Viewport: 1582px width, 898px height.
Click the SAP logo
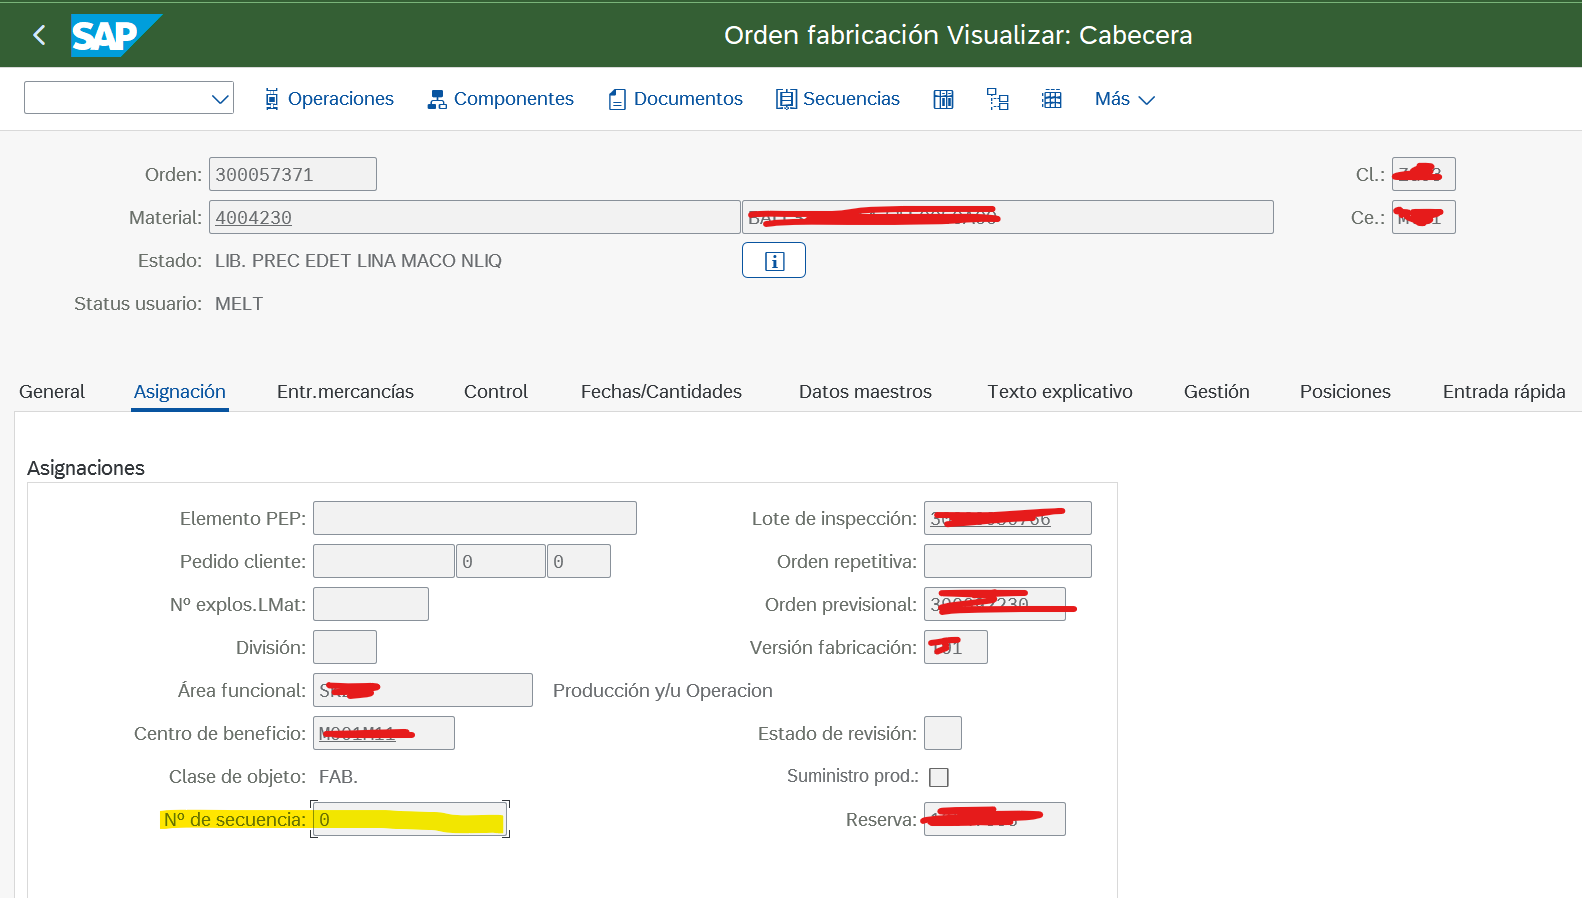[x=114, y=36]
